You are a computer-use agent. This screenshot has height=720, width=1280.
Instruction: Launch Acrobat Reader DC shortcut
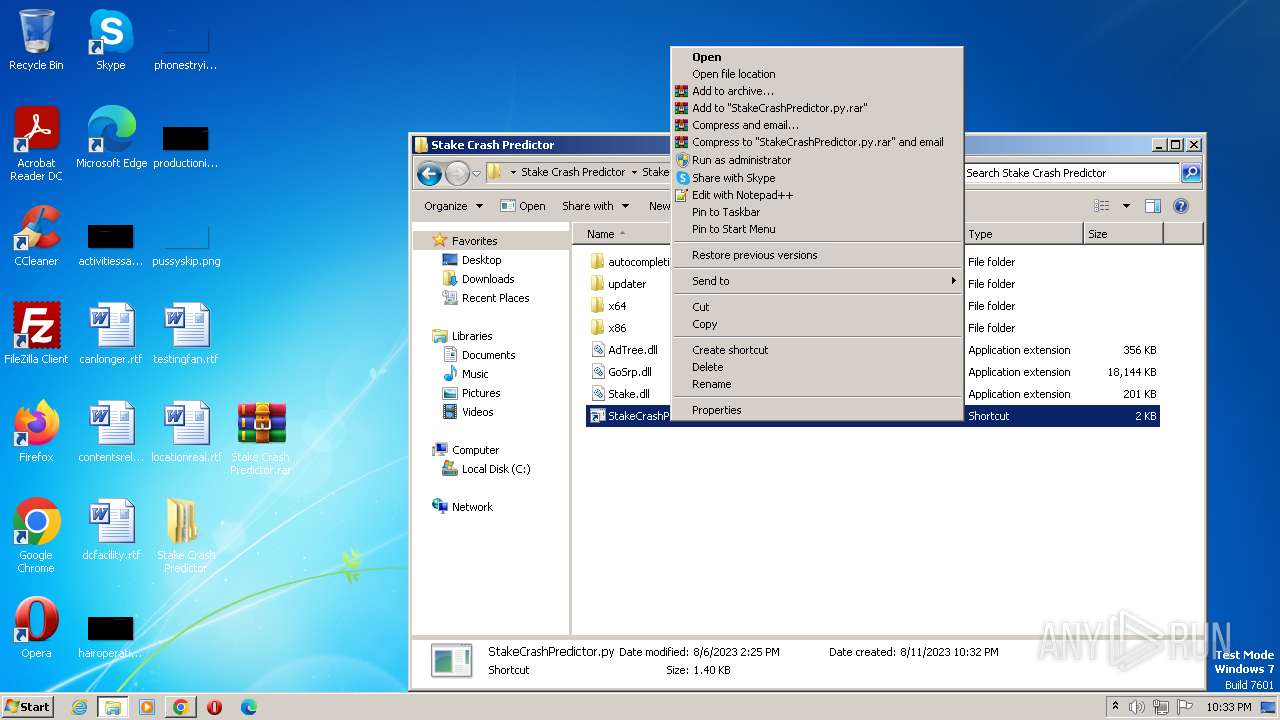(36, 144)
